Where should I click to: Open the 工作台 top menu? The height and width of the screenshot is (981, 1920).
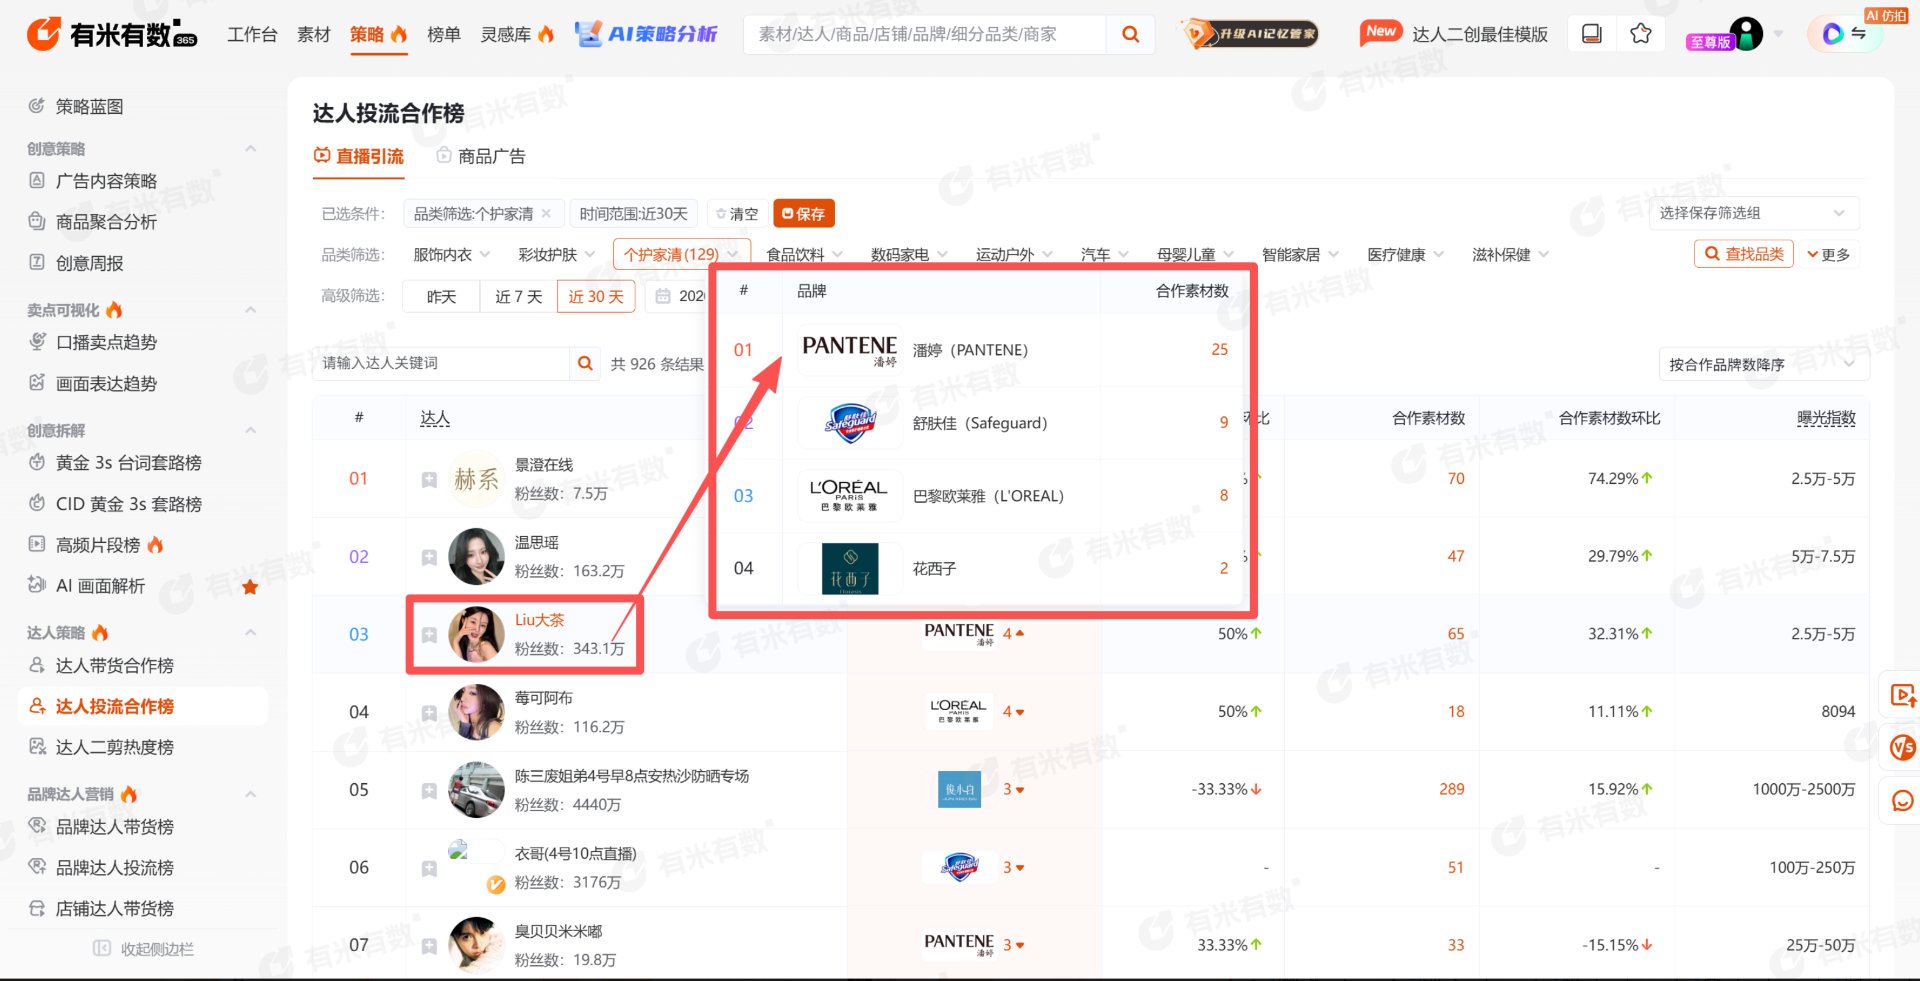point(252,34)
